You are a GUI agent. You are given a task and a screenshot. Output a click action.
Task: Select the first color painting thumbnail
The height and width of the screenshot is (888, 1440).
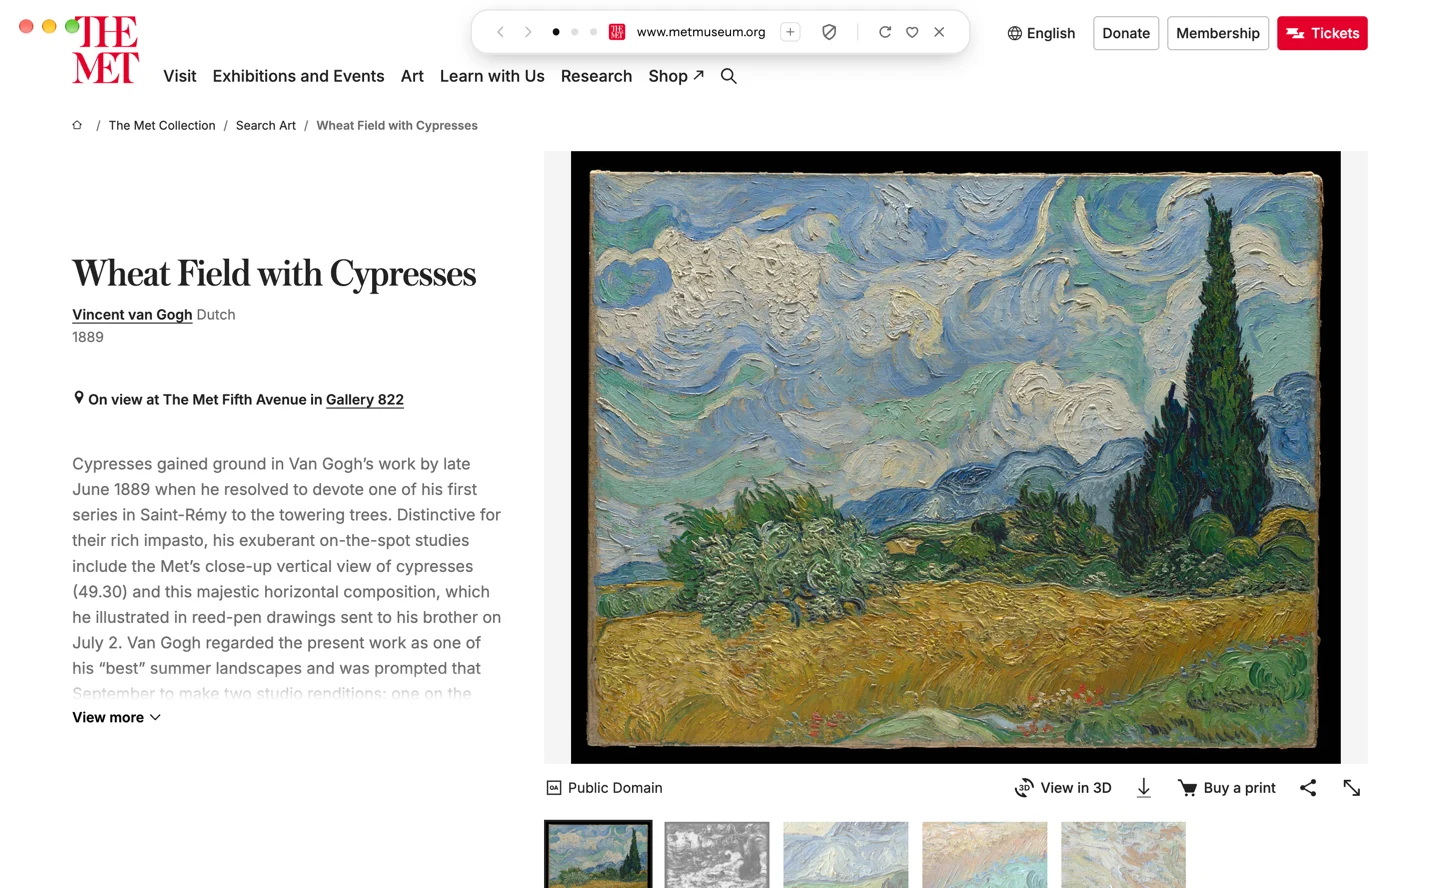point(598,855)
